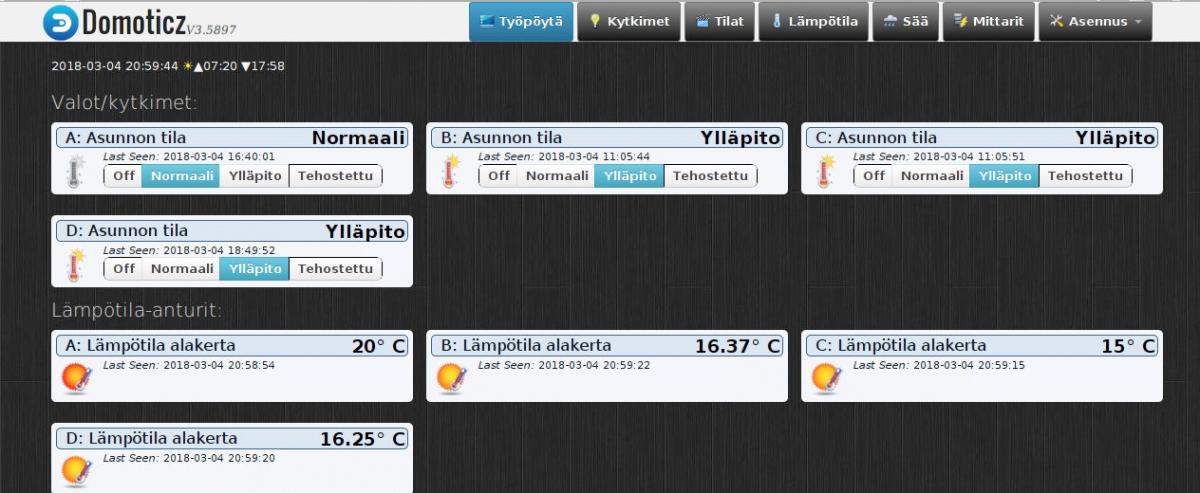Click sun icon in D: Lämpötila alakerta
Screen dimensions: 1200x493
[x=75, y=470]
